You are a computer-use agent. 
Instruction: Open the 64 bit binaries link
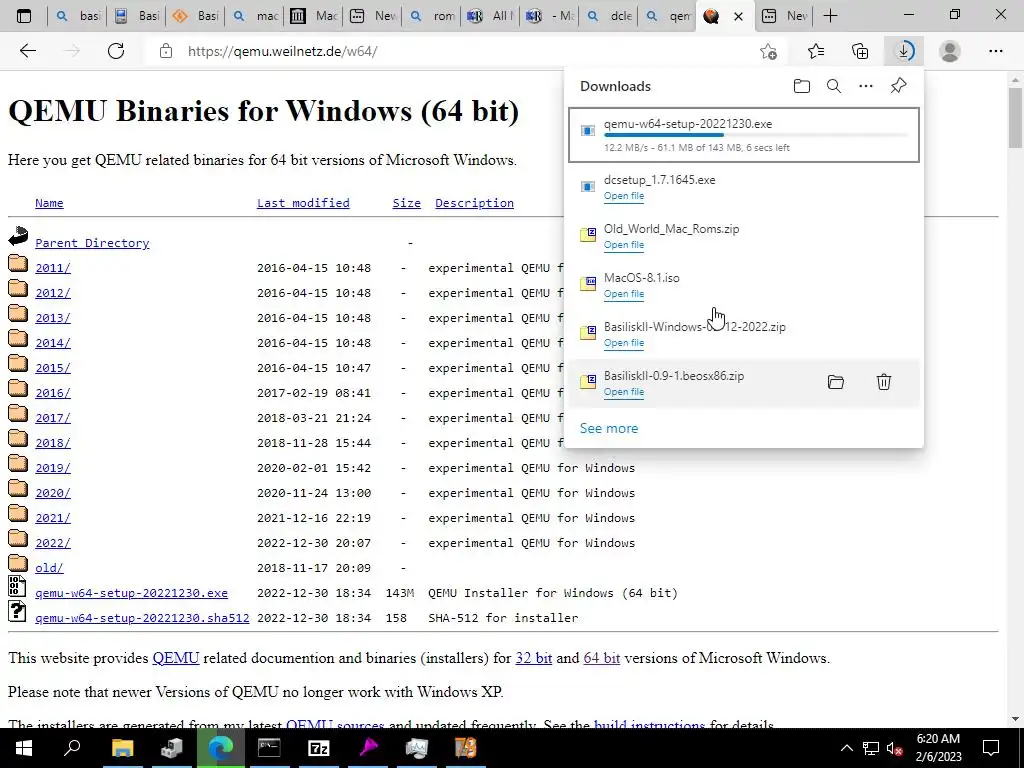point(601,658)
